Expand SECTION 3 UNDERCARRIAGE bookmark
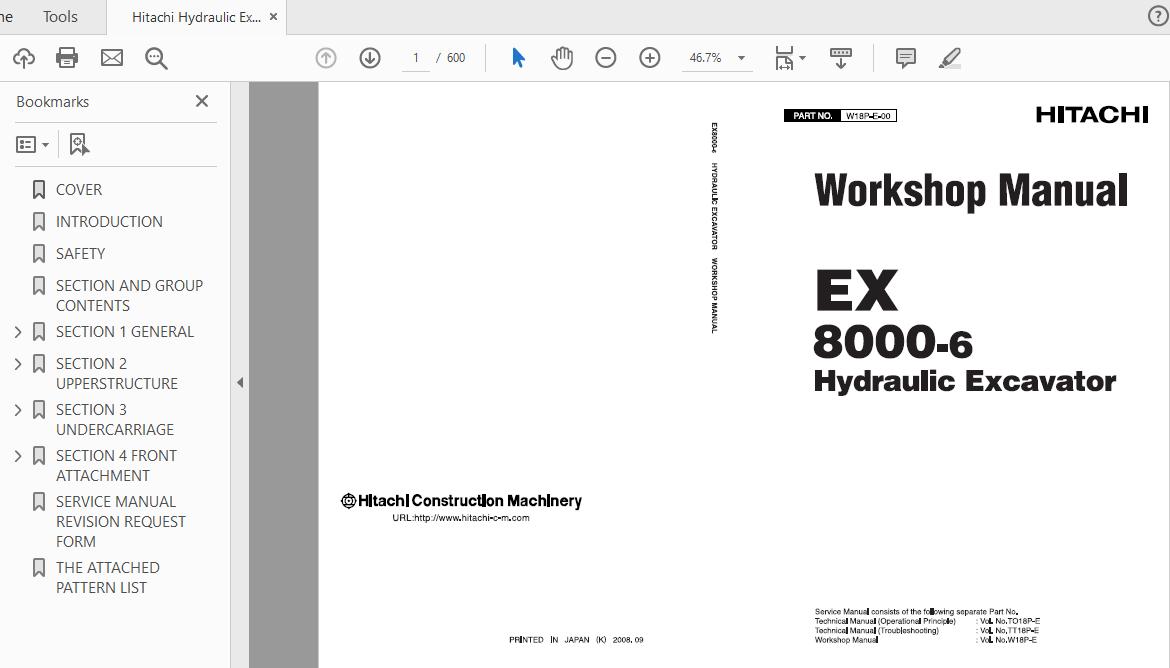1170x668 pixels. click(18, 411)
